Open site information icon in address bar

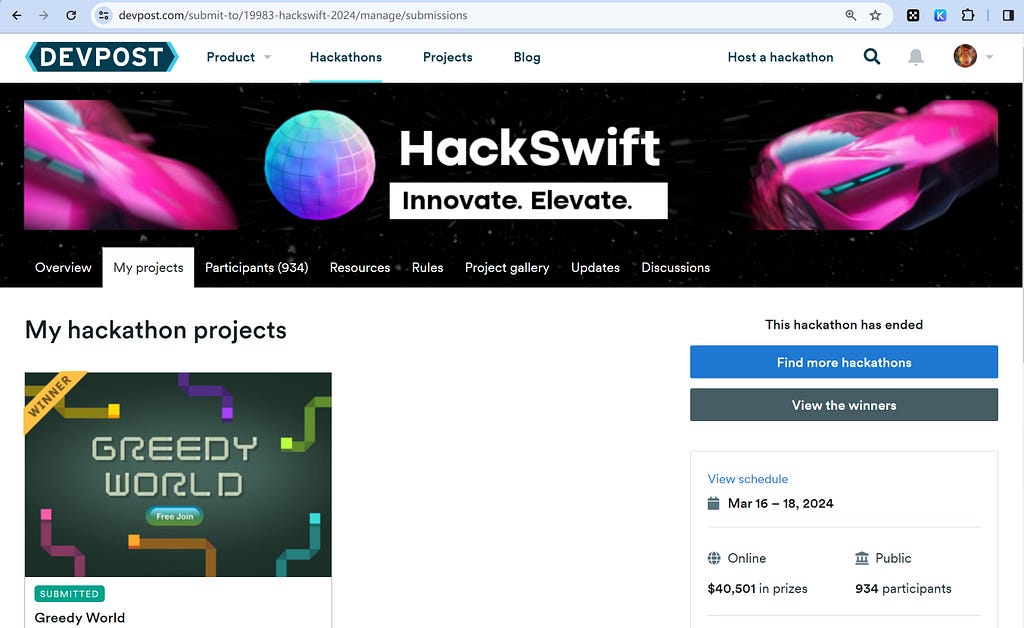pos(103,15)
